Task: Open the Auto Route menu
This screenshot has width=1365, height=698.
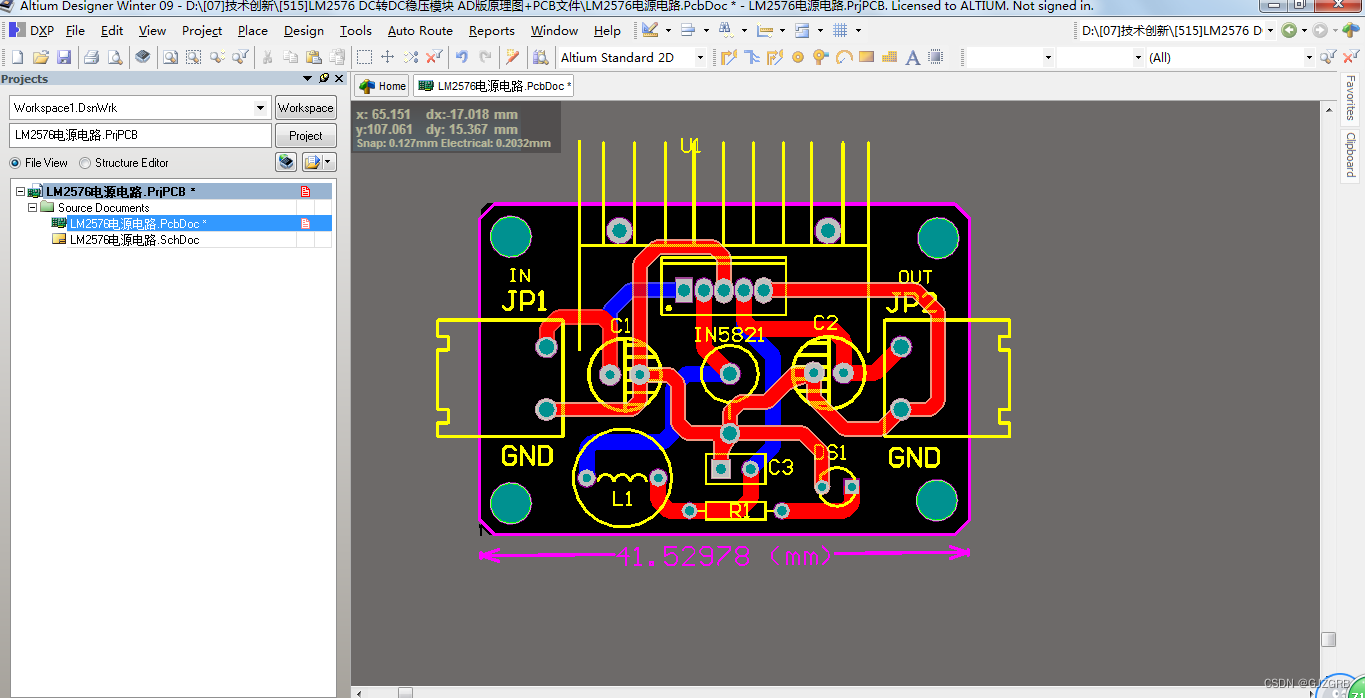Action: click(420, 31)
